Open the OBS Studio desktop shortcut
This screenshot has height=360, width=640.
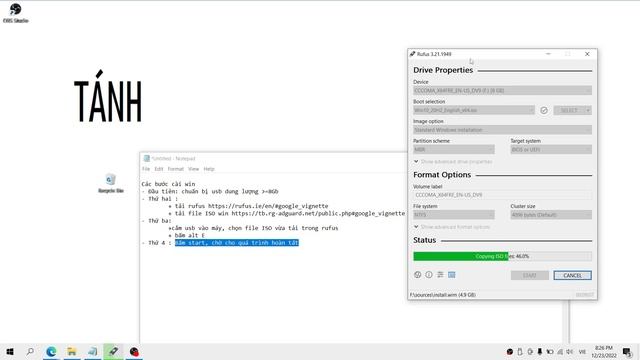click(x=16, y=13)
